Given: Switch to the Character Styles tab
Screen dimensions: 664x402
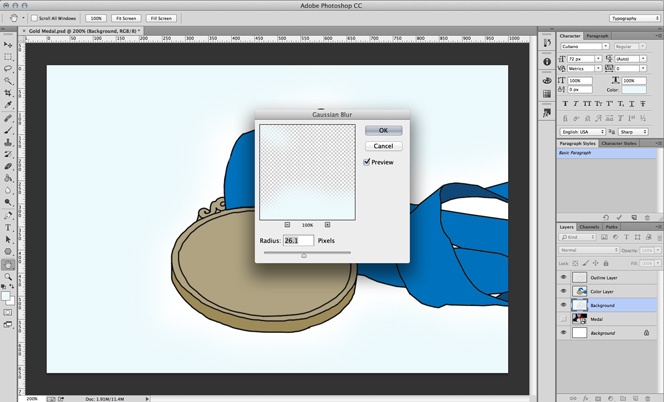Looking at the screenshot, I should tap(619, 144).
